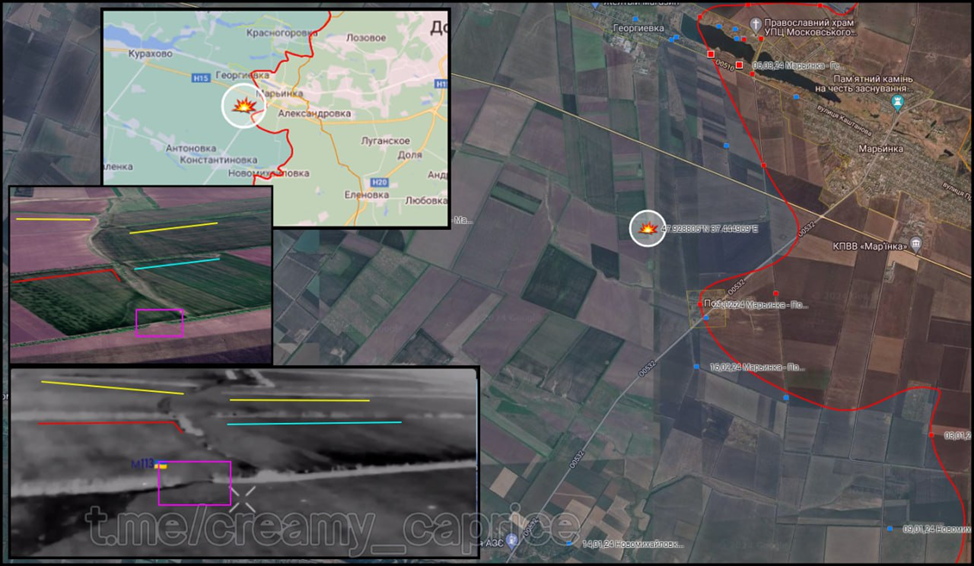Open the Orthodox church place icon

coord(755,25)
